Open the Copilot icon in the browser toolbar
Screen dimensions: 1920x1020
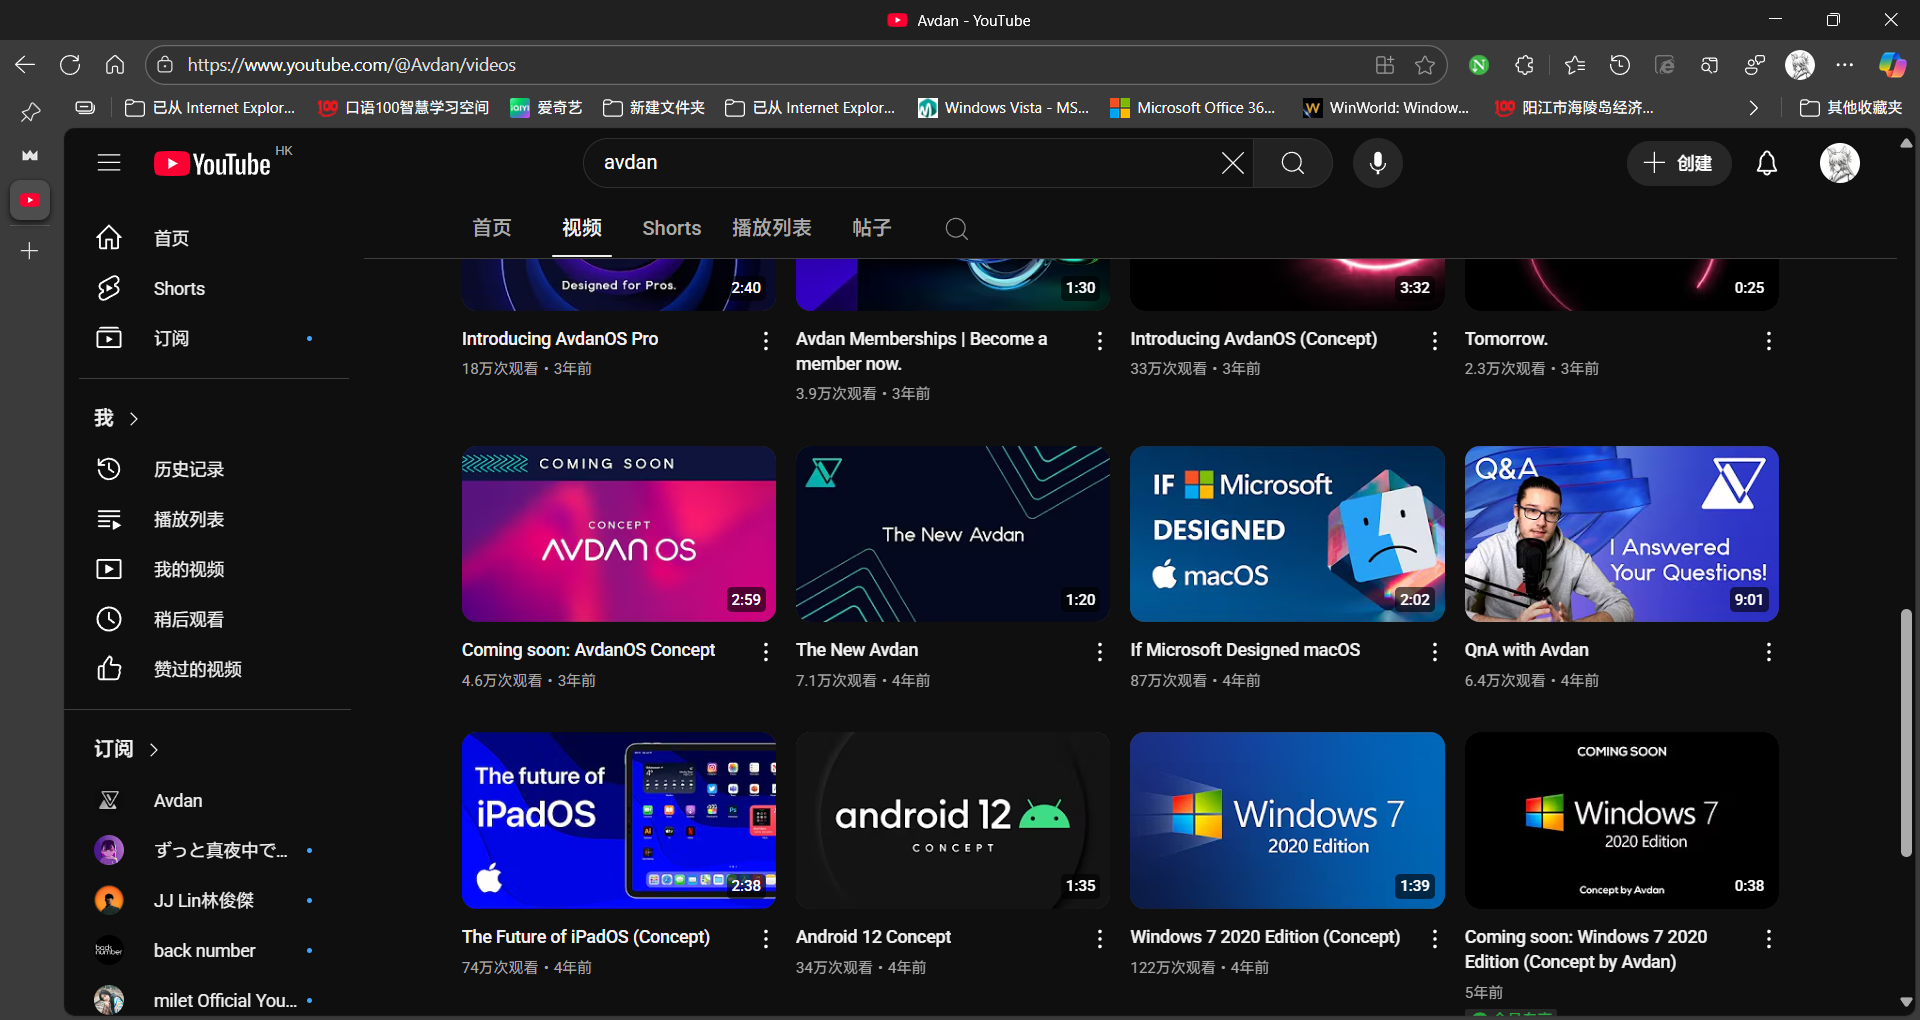tap(1892, 65)
